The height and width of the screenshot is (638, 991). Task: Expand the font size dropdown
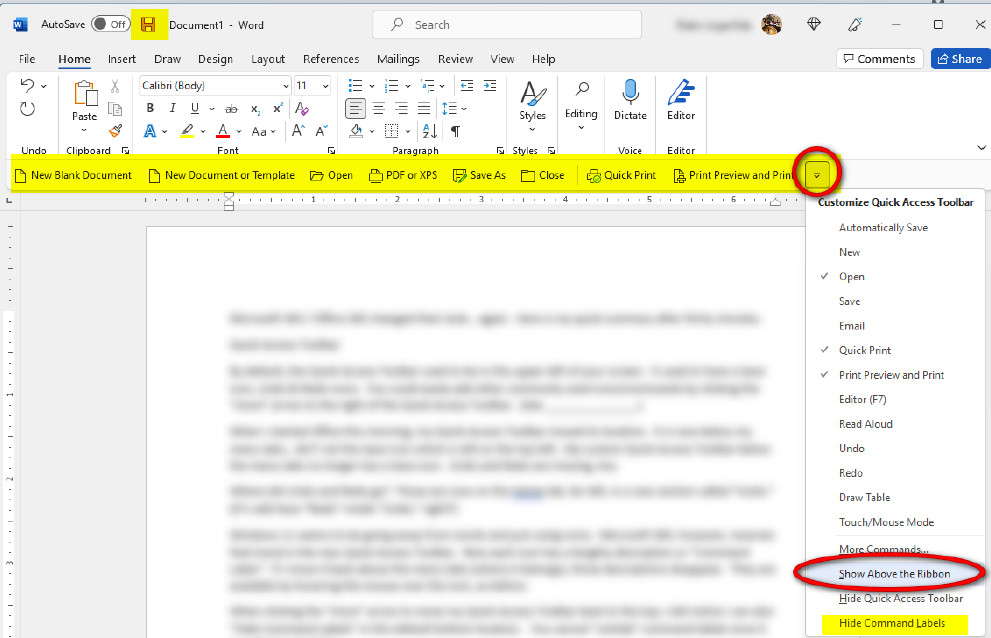pos(326,86)
